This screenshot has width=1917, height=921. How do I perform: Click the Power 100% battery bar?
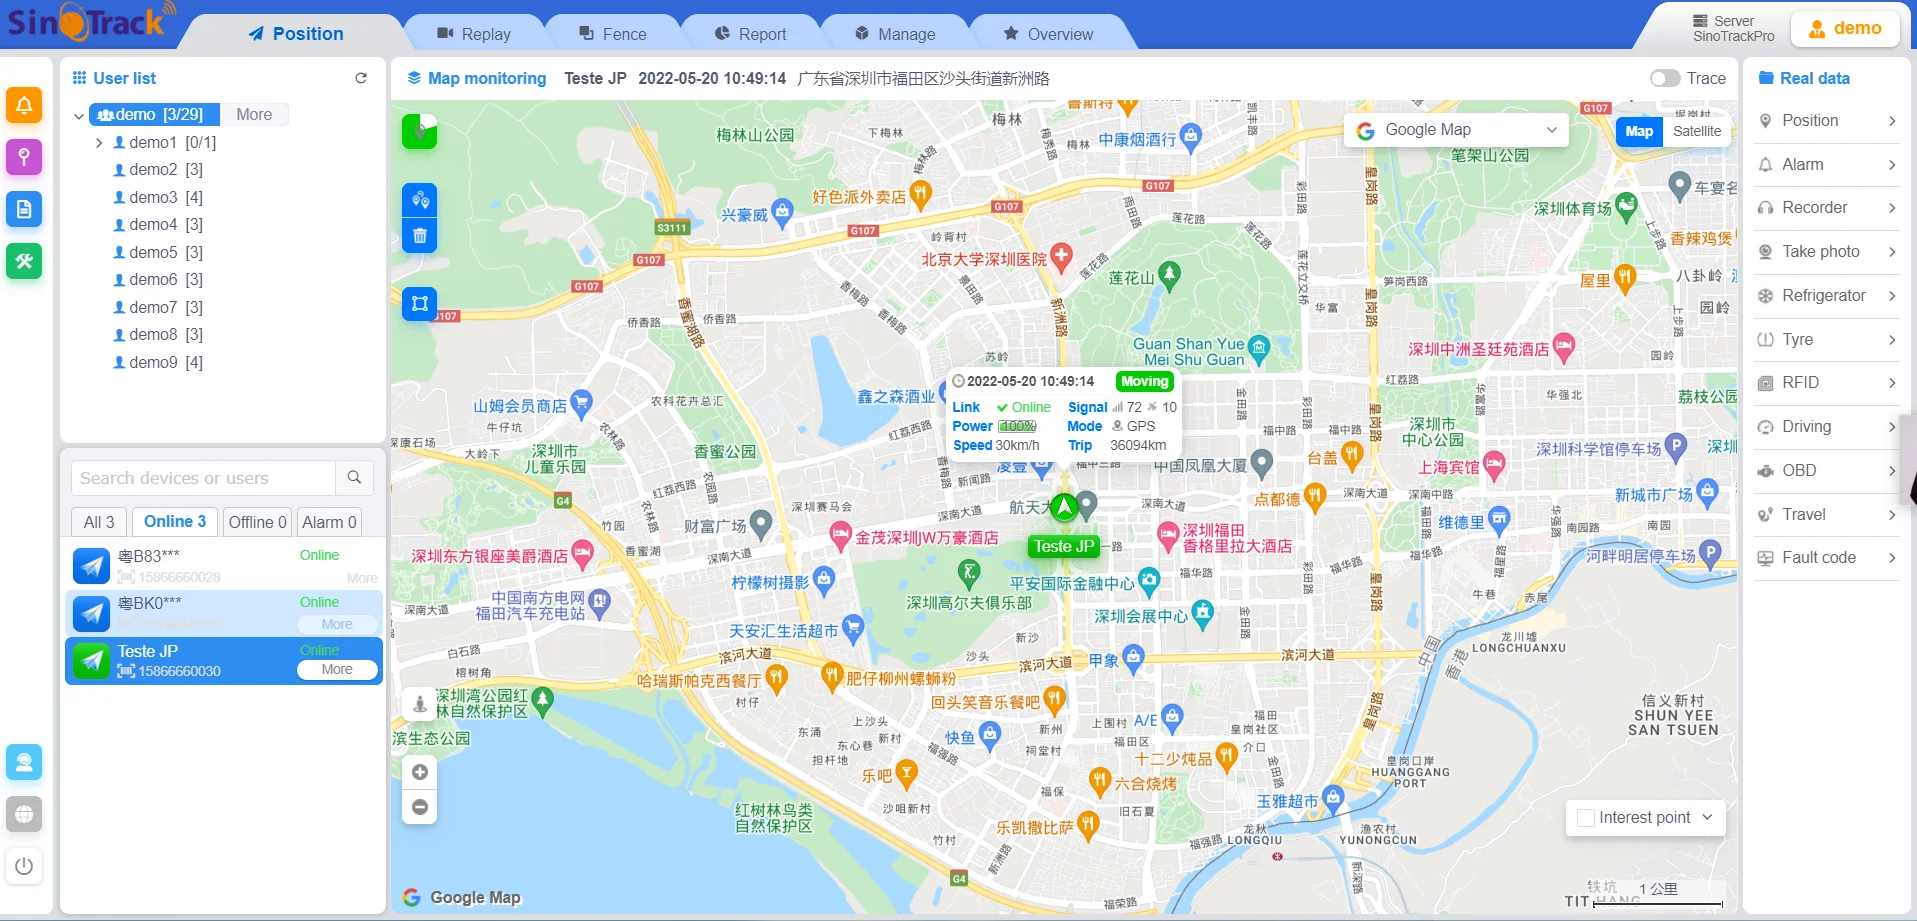tap(1018, 426)
